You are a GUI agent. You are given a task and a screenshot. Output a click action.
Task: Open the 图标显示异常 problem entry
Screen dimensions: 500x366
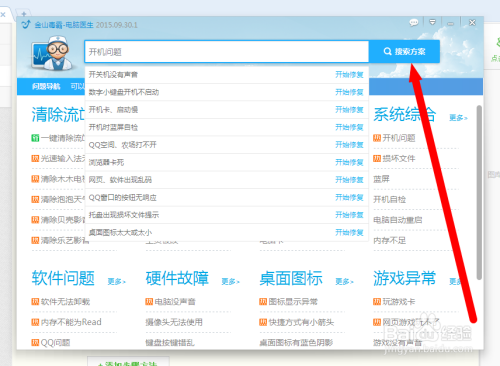[x=293, y=302]
